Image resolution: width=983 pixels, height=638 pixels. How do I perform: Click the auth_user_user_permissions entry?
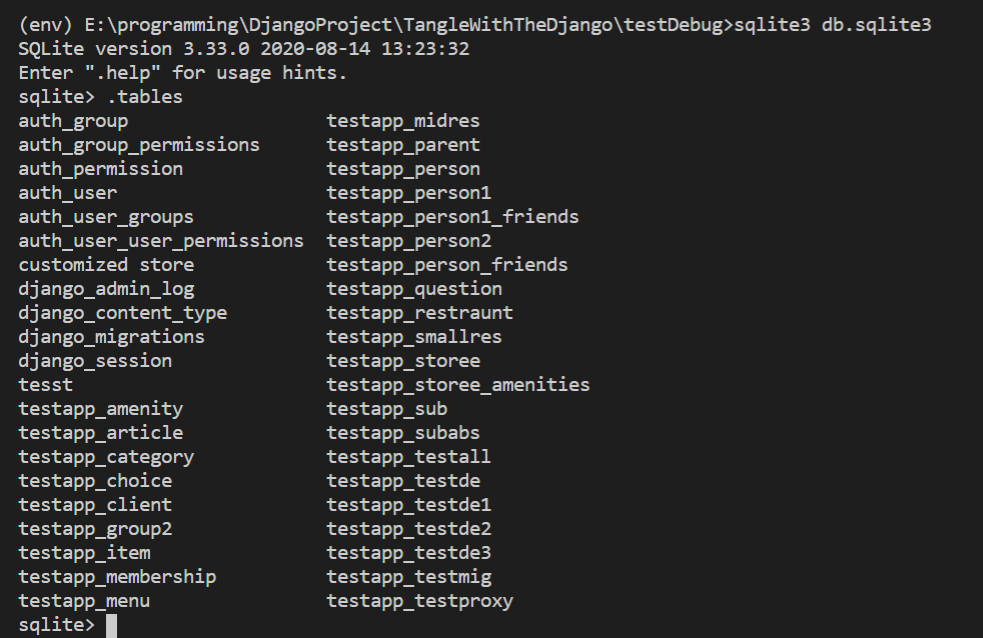161,241
